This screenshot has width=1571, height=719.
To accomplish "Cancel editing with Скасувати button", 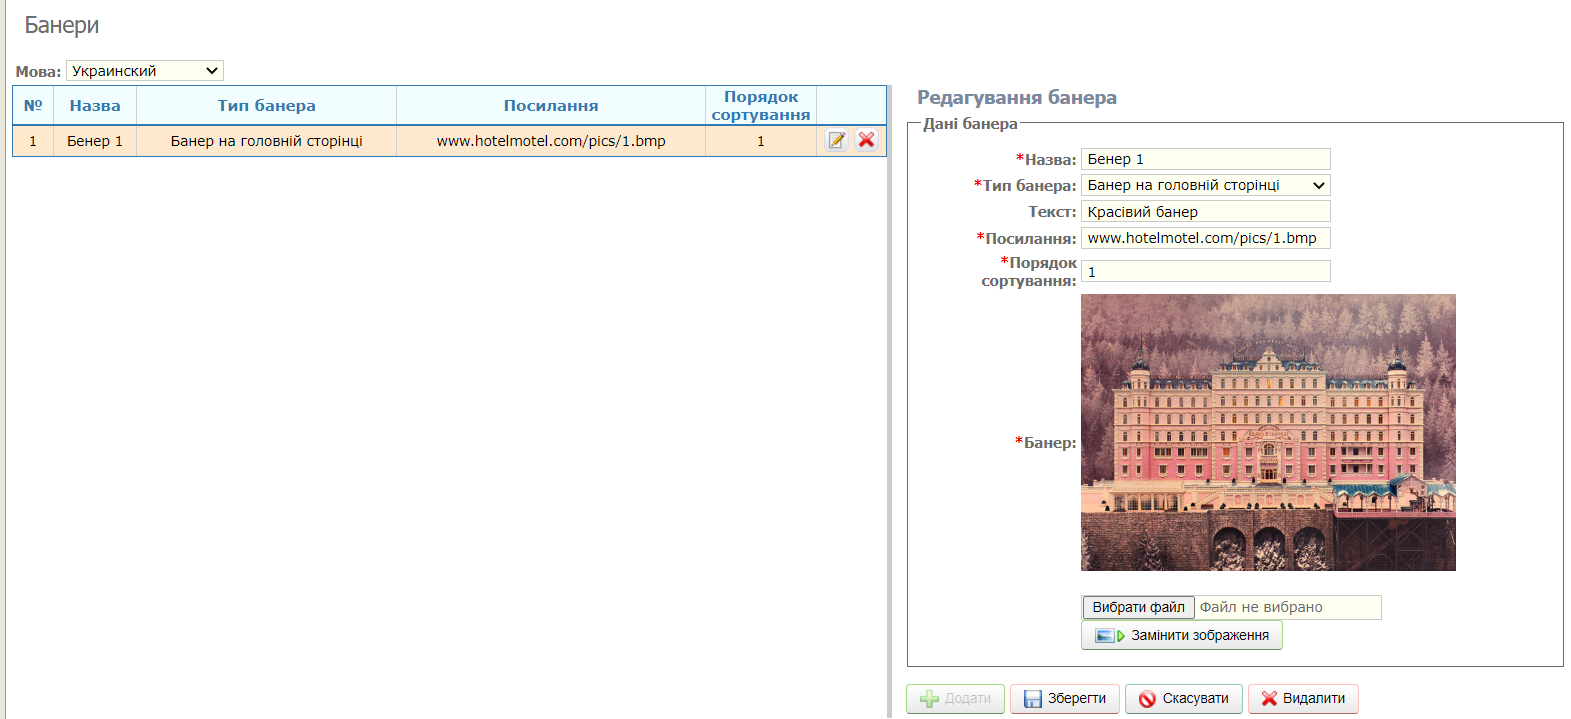I will click(x=1184, y=699).
